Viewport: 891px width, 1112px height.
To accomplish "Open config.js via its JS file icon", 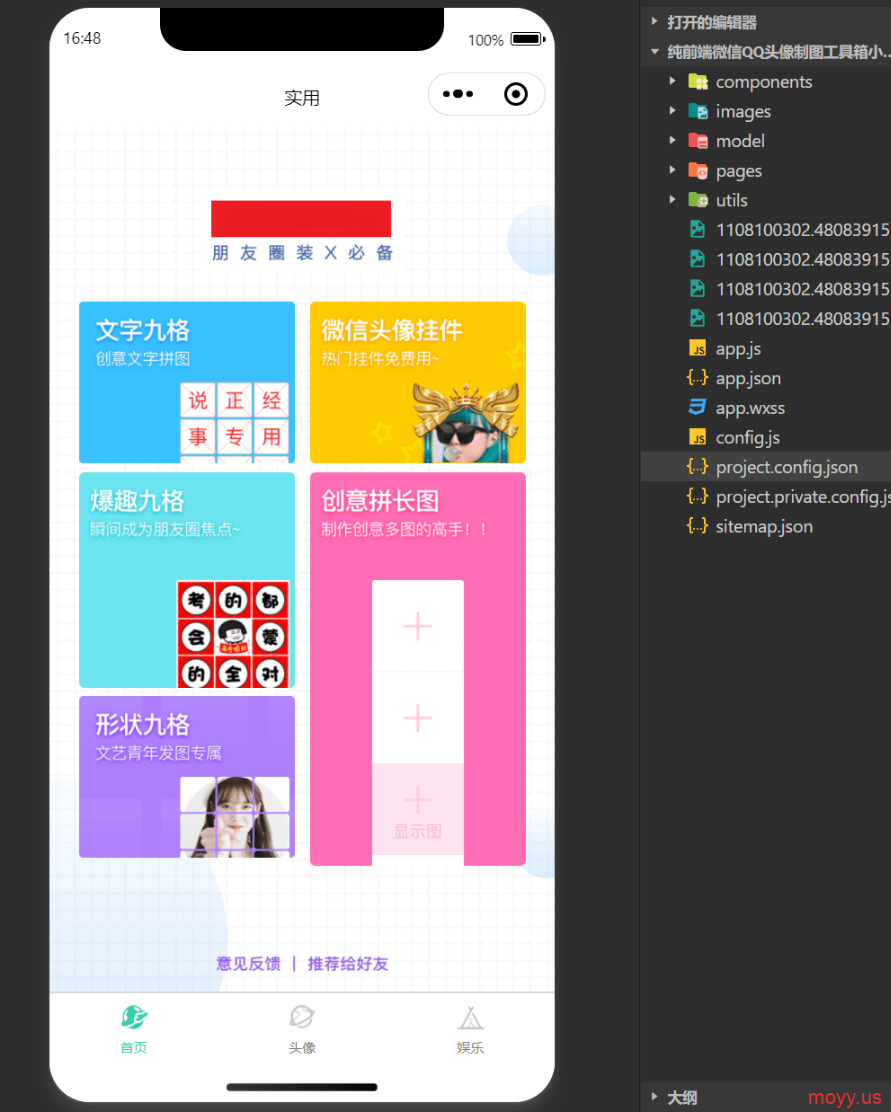I will (x=697, y=438).
